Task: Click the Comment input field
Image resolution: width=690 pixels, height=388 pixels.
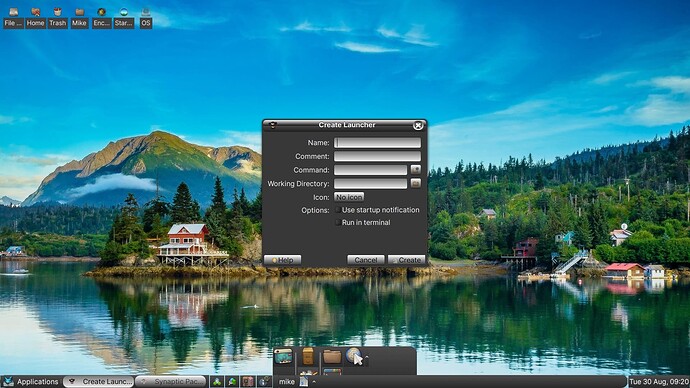Action: (x=377, y=156)
